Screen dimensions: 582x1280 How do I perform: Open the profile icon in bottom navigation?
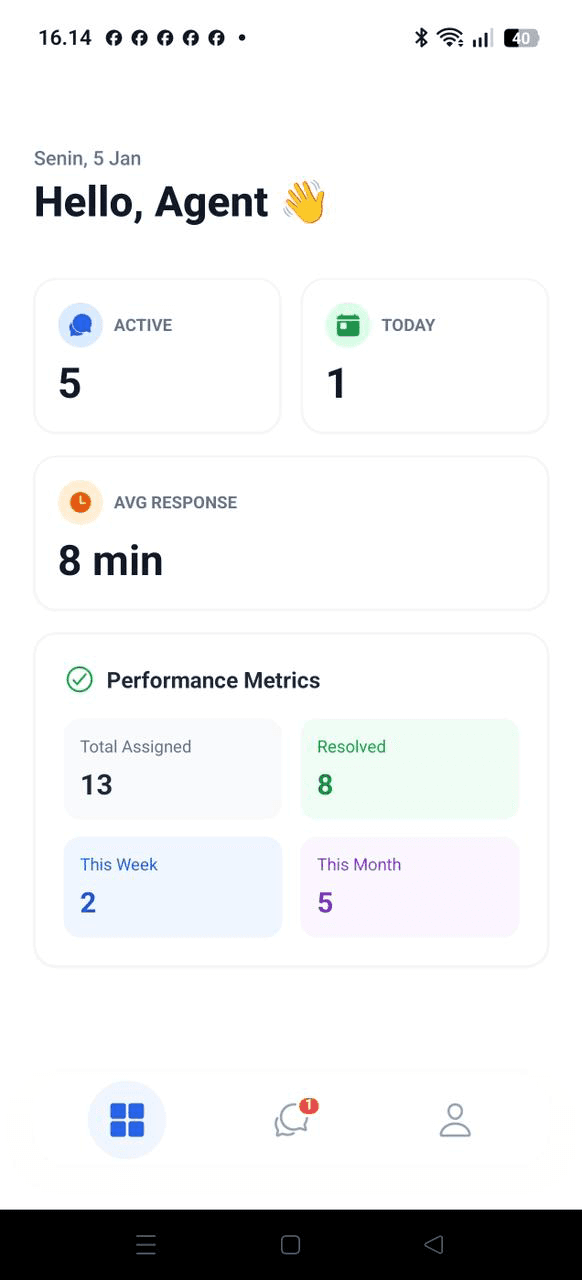click(455, 1119)
